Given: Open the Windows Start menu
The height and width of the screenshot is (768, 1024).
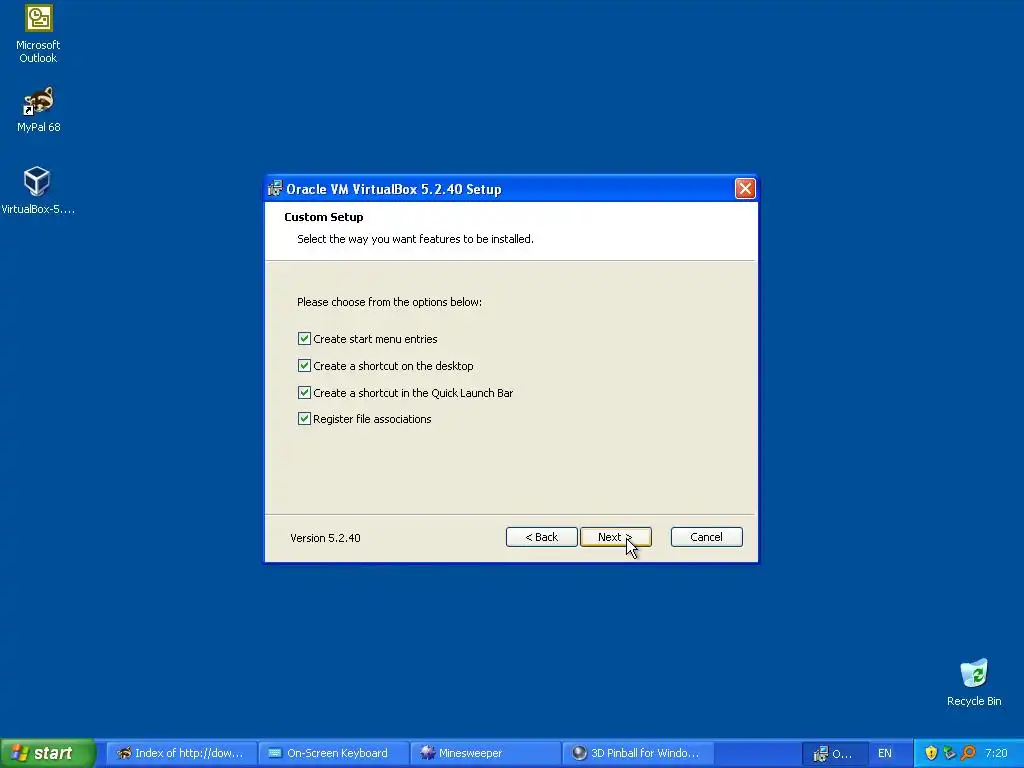Looking at the screenshot, I should click(48, 753).
